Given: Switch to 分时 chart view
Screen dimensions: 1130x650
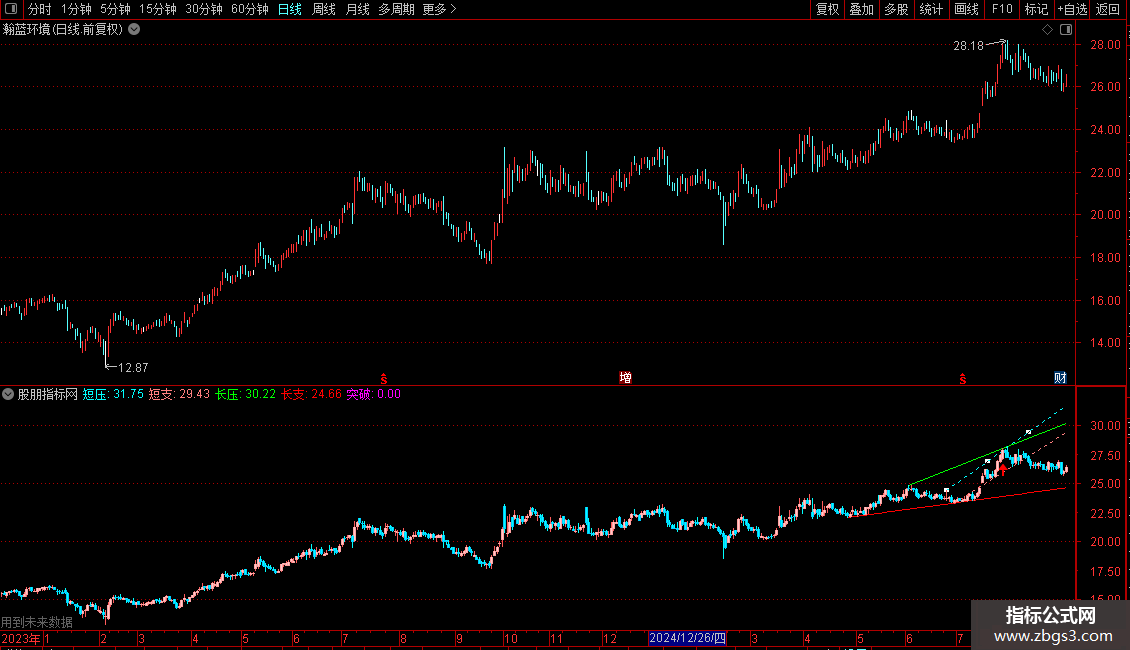Looking at the screenshot, I should [40, 9].
